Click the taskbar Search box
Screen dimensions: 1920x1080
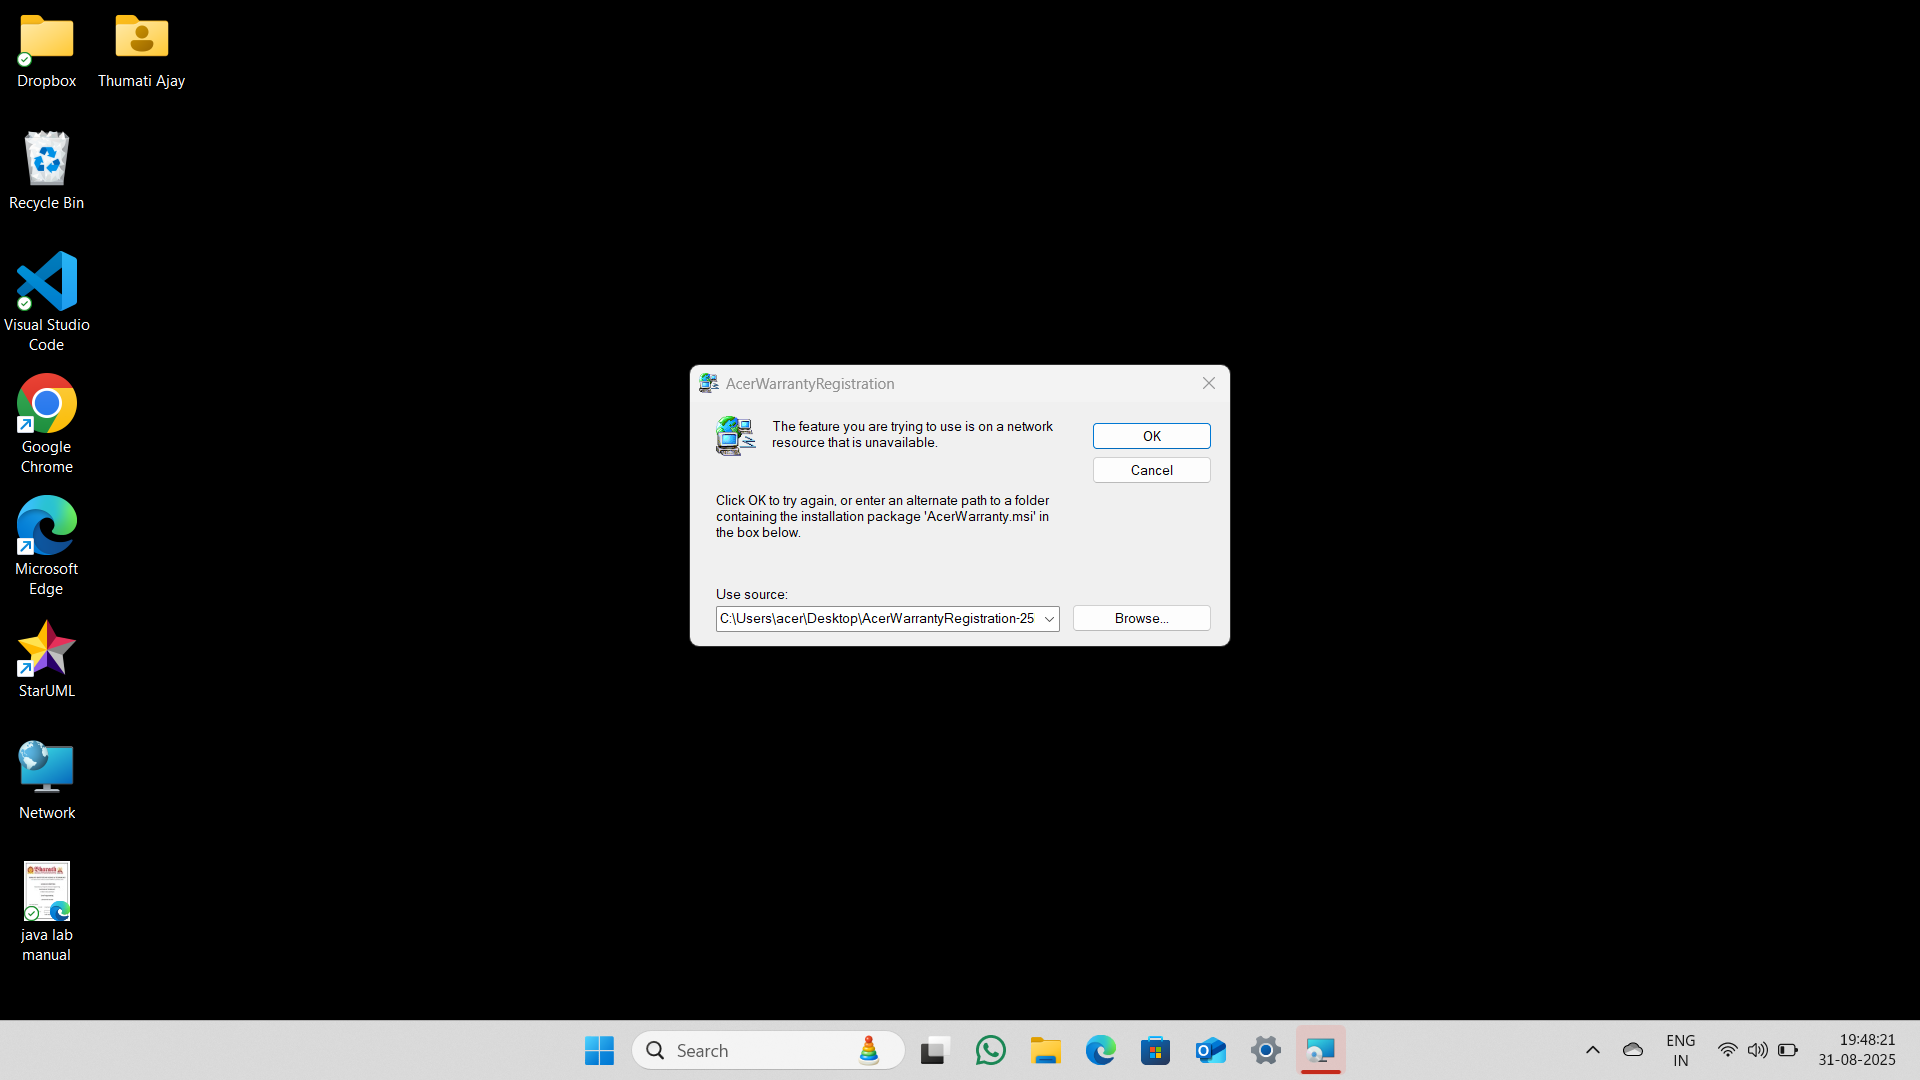click(x=768, y=1050)
